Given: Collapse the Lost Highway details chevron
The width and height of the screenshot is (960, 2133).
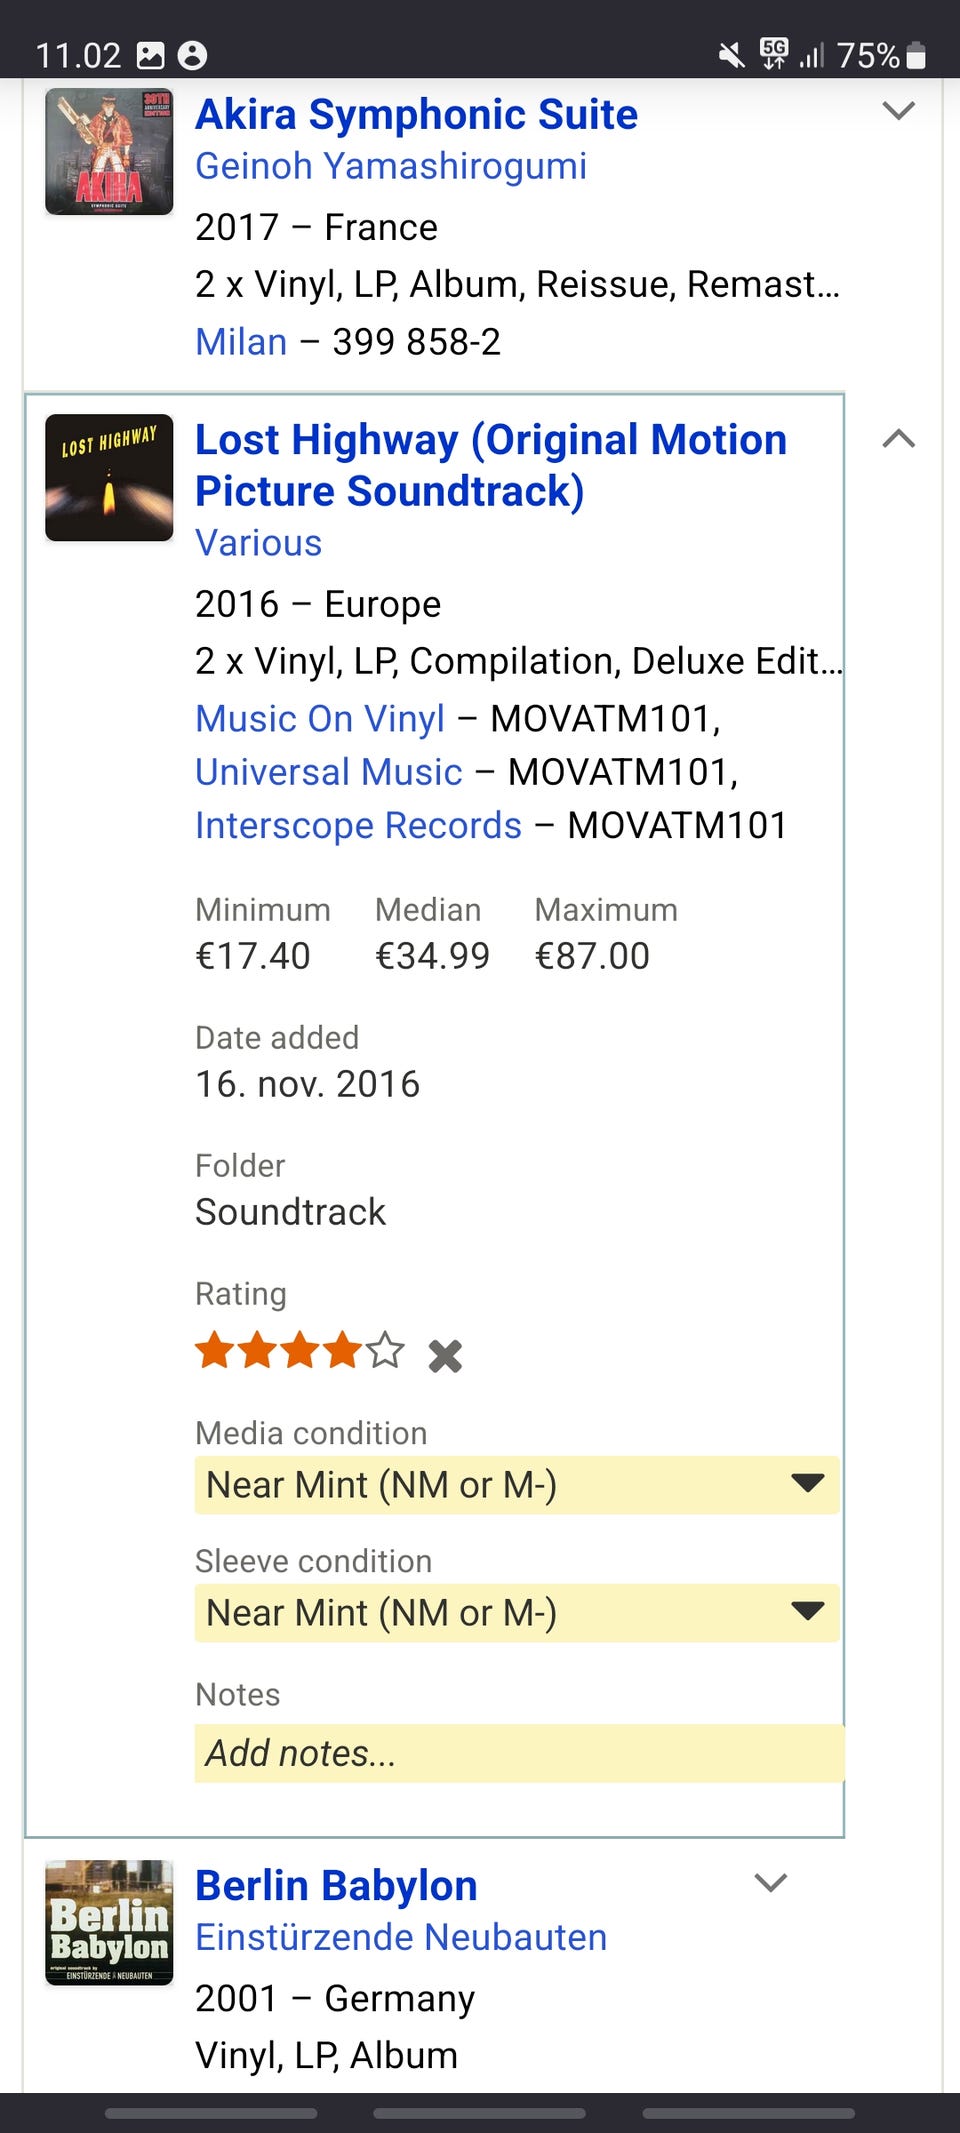Looking at the screenshot, I should point(899,438).
